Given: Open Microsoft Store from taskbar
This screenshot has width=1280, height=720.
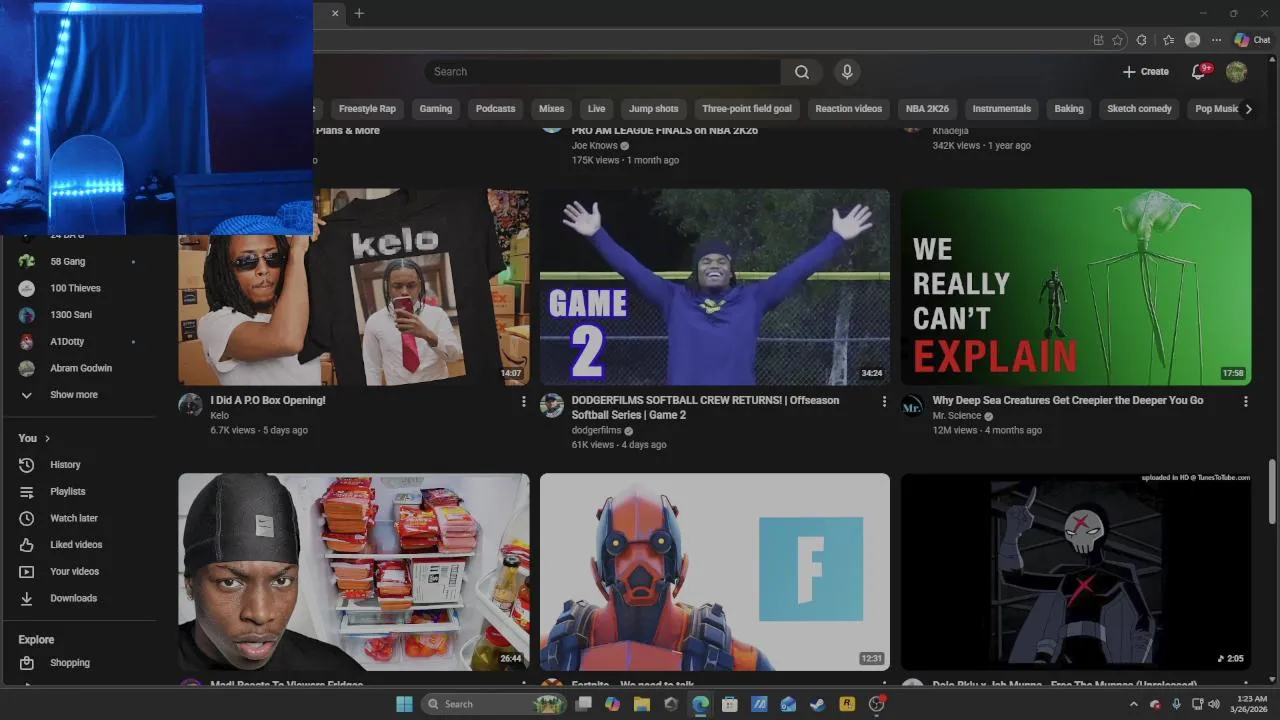Looking at the screenshot, I should (x=730, y=704).
